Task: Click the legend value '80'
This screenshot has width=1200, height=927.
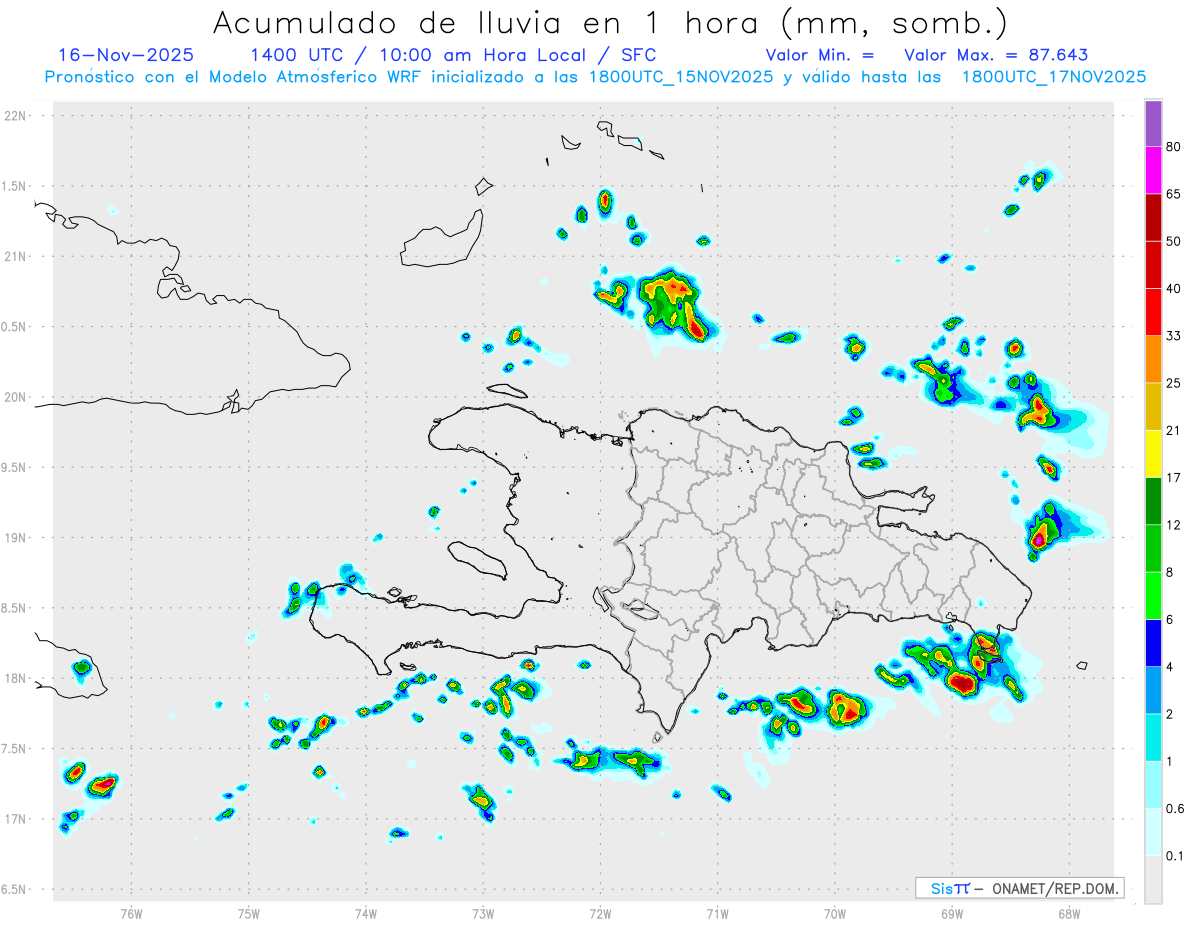Action: (1174, 147)
